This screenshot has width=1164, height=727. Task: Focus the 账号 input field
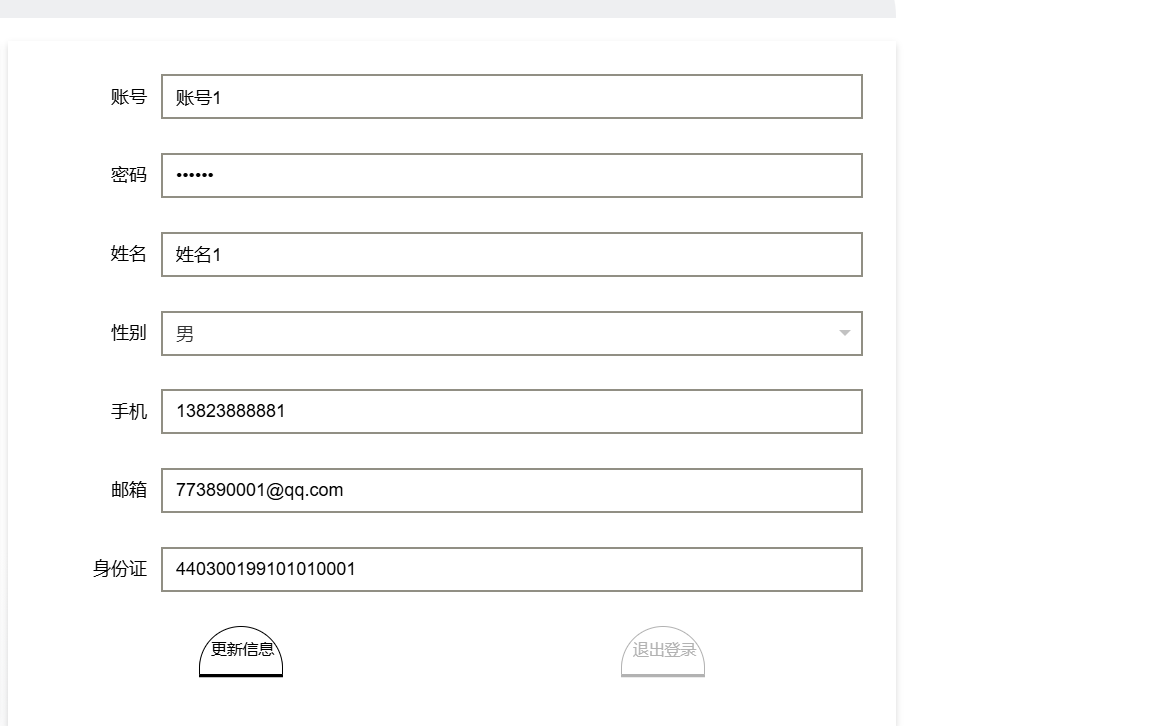[511, 97]
